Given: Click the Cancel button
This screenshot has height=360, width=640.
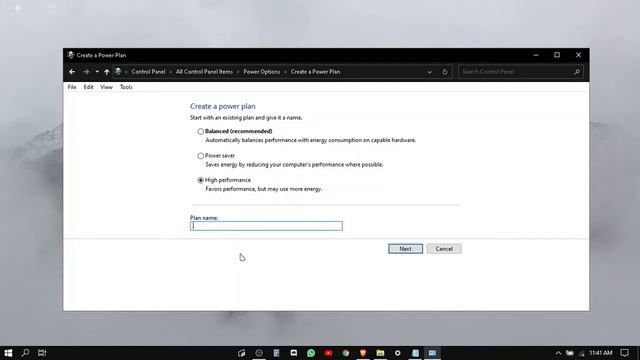Looking at the screenshot, I should coord(444,249).
